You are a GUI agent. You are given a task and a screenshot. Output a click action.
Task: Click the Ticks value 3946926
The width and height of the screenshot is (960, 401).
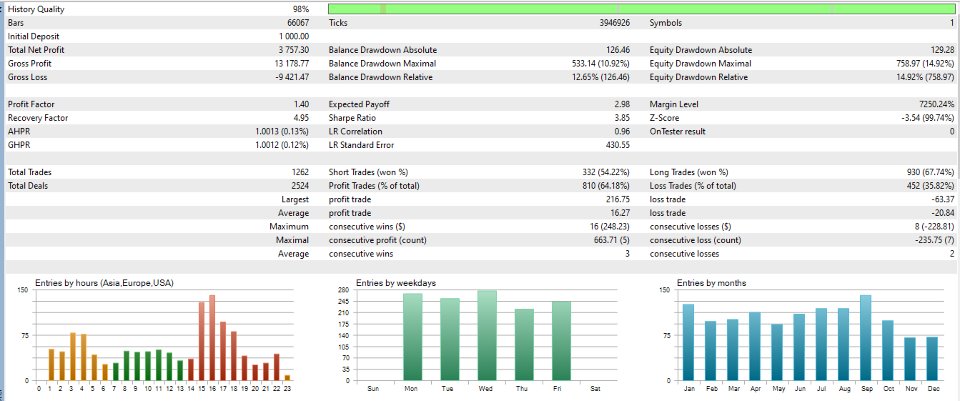pos(615,23)
